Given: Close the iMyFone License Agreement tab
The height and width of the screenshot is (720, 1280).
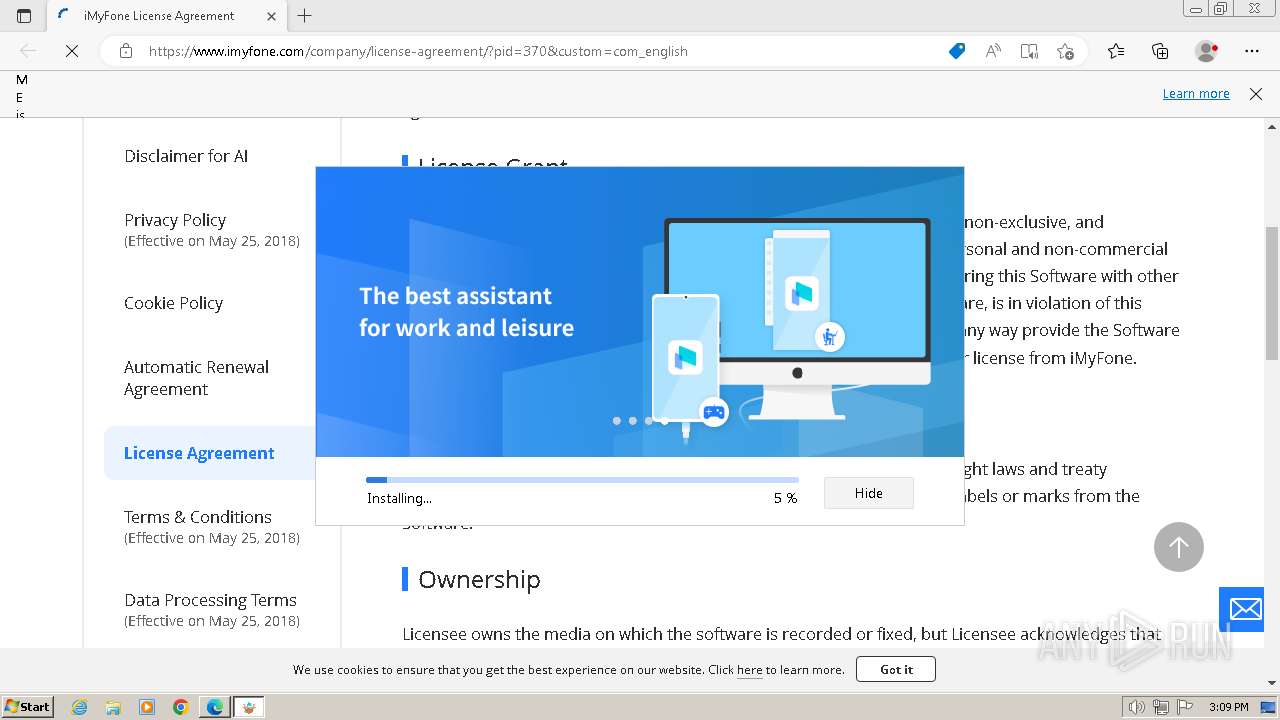Looking at the screenshot, I should pyautogui.click(x=271, y=16).
